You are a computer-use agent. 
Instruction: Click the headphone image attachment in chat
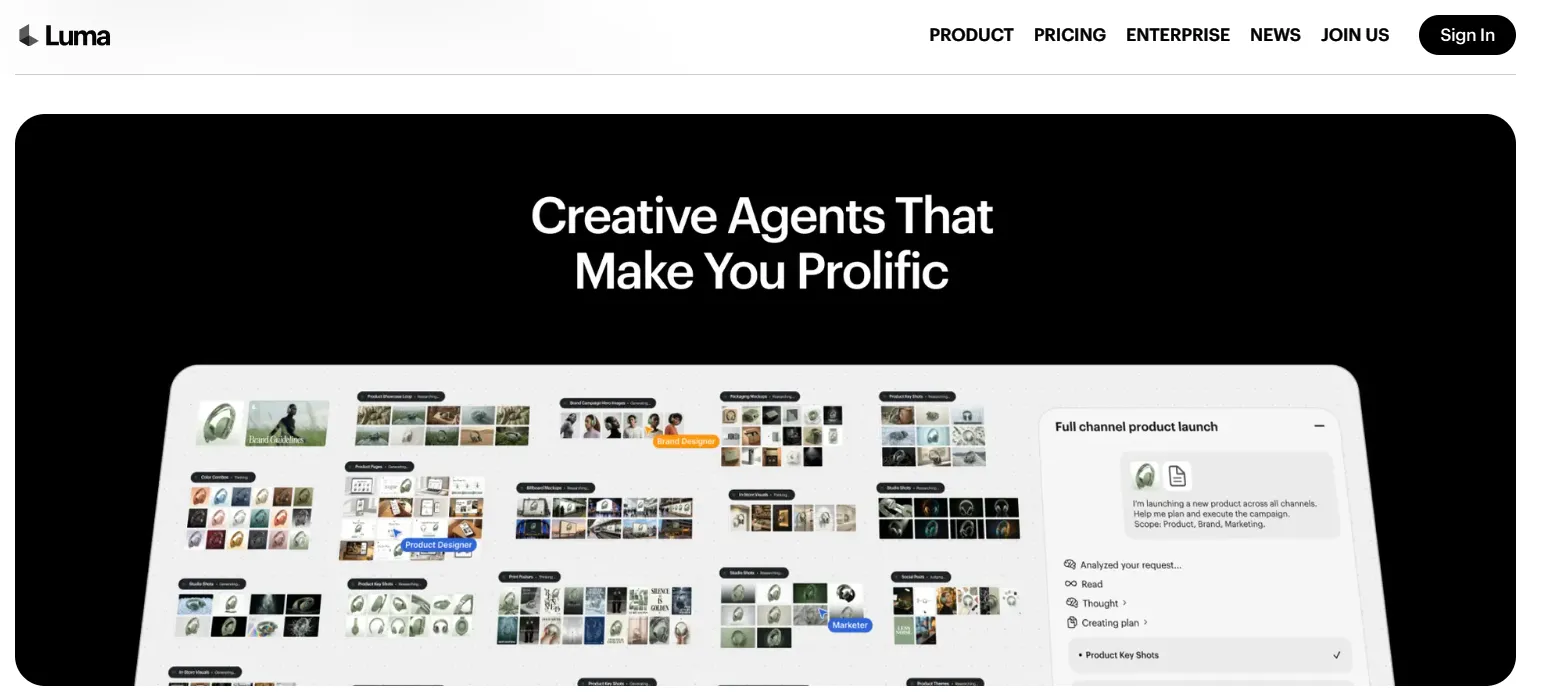[1144, 475]
